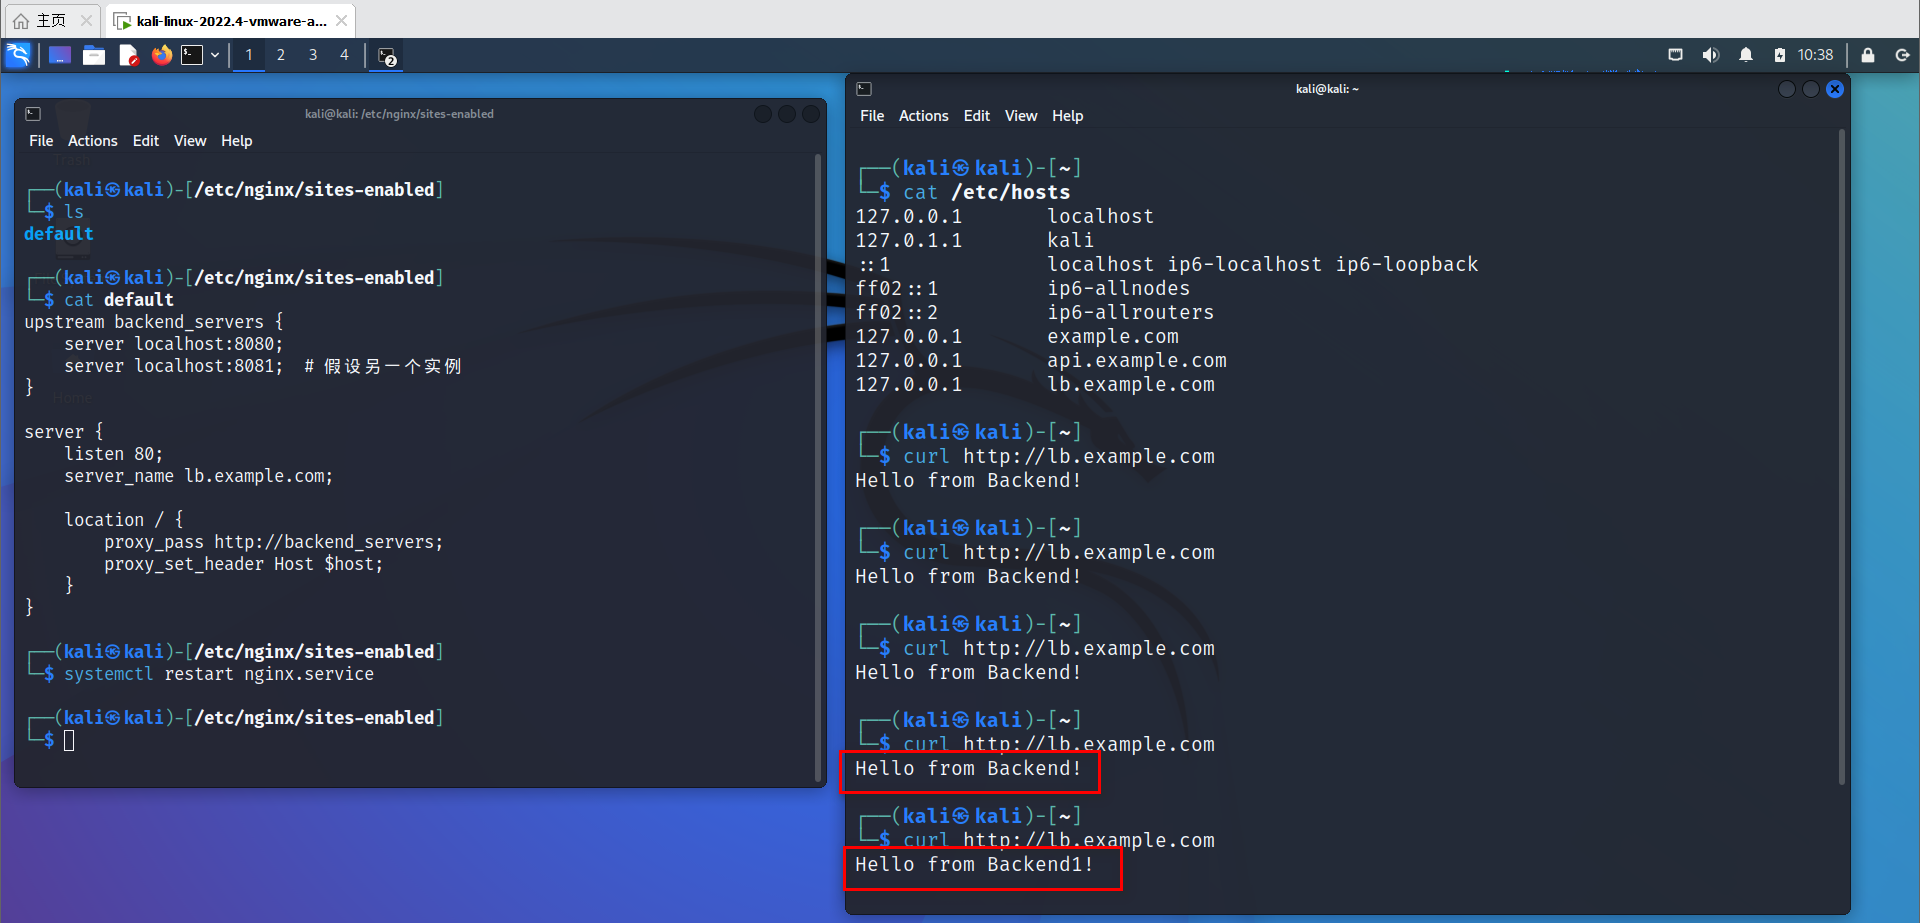Click 'ip6-allnodes' hosts entry

coord(1119,288)
